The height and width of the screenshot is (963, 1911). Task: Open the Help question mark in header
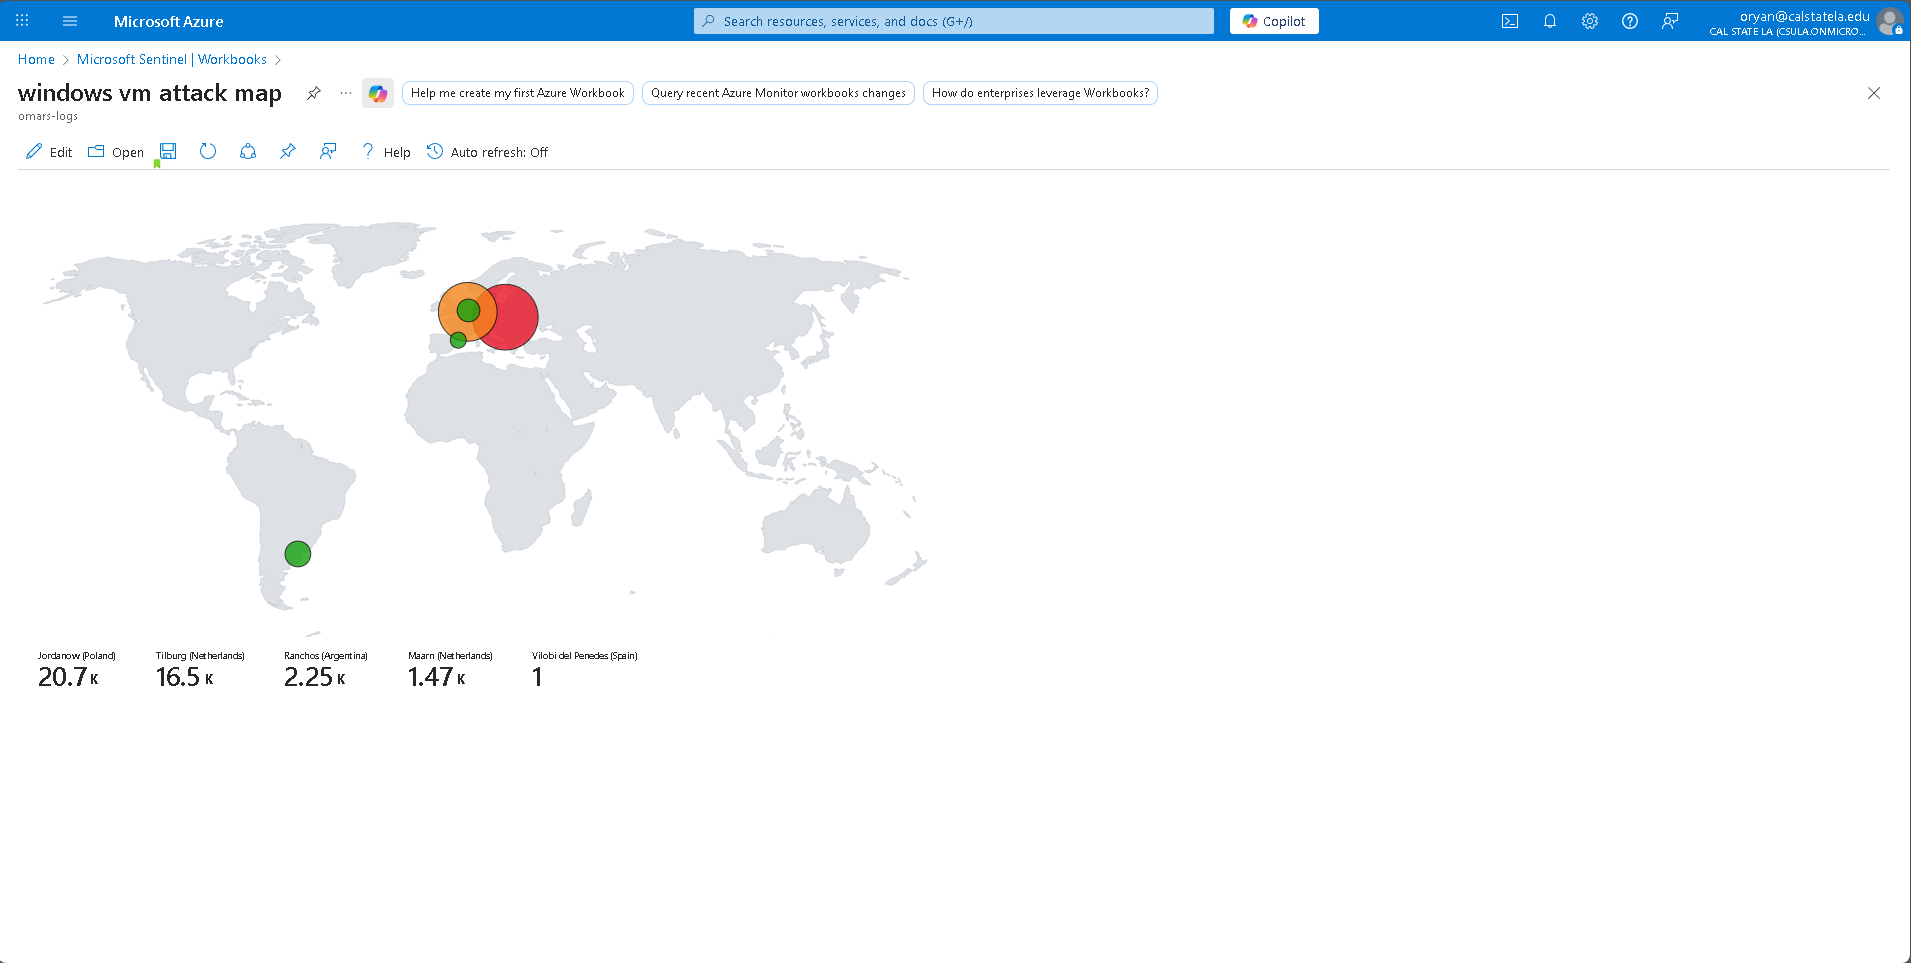(1630, 21)
